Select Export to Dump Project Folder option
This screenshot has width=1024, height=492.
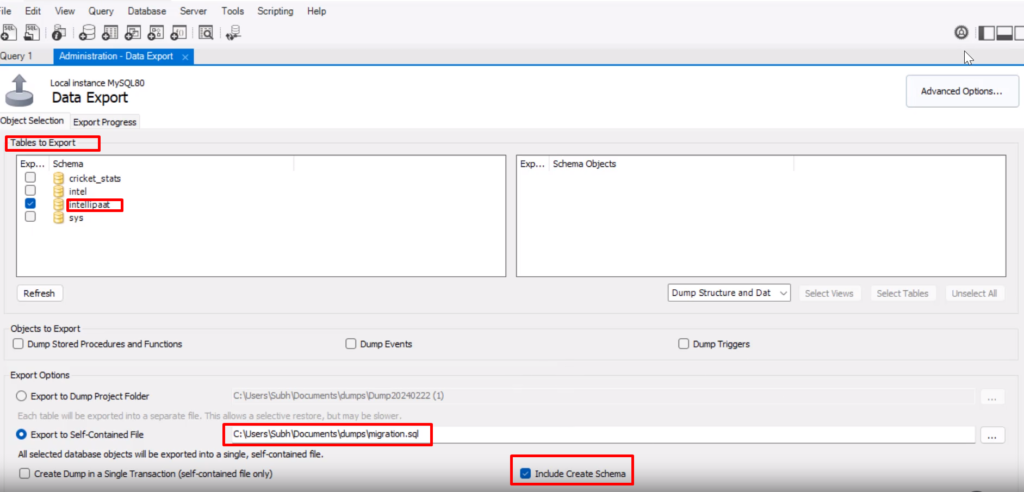[22, 396]
